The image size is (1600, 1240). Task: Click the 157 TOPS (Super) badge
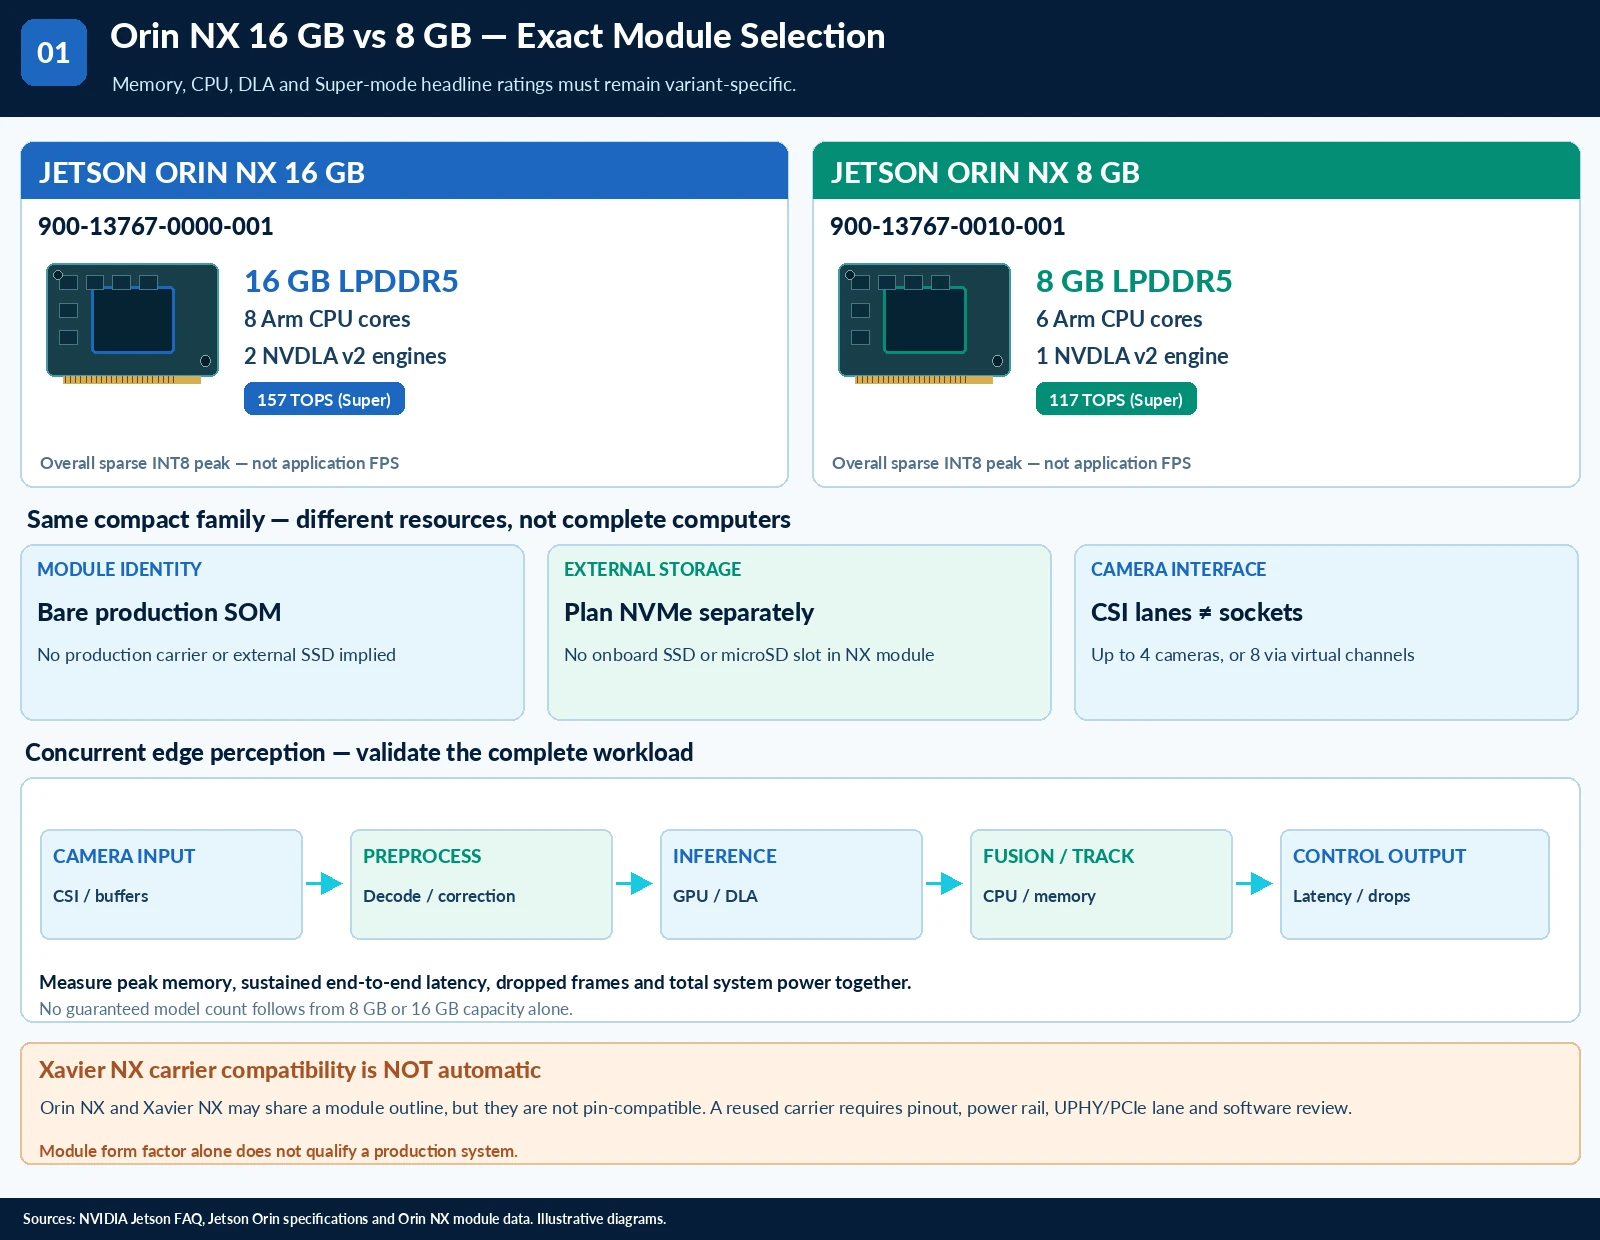click(x=324, y=399)
